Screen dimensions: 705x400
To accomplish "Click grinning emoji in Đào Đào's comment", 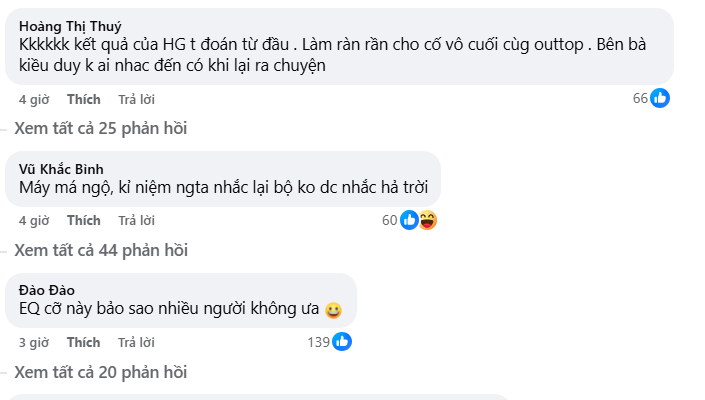I will point(334,311).
